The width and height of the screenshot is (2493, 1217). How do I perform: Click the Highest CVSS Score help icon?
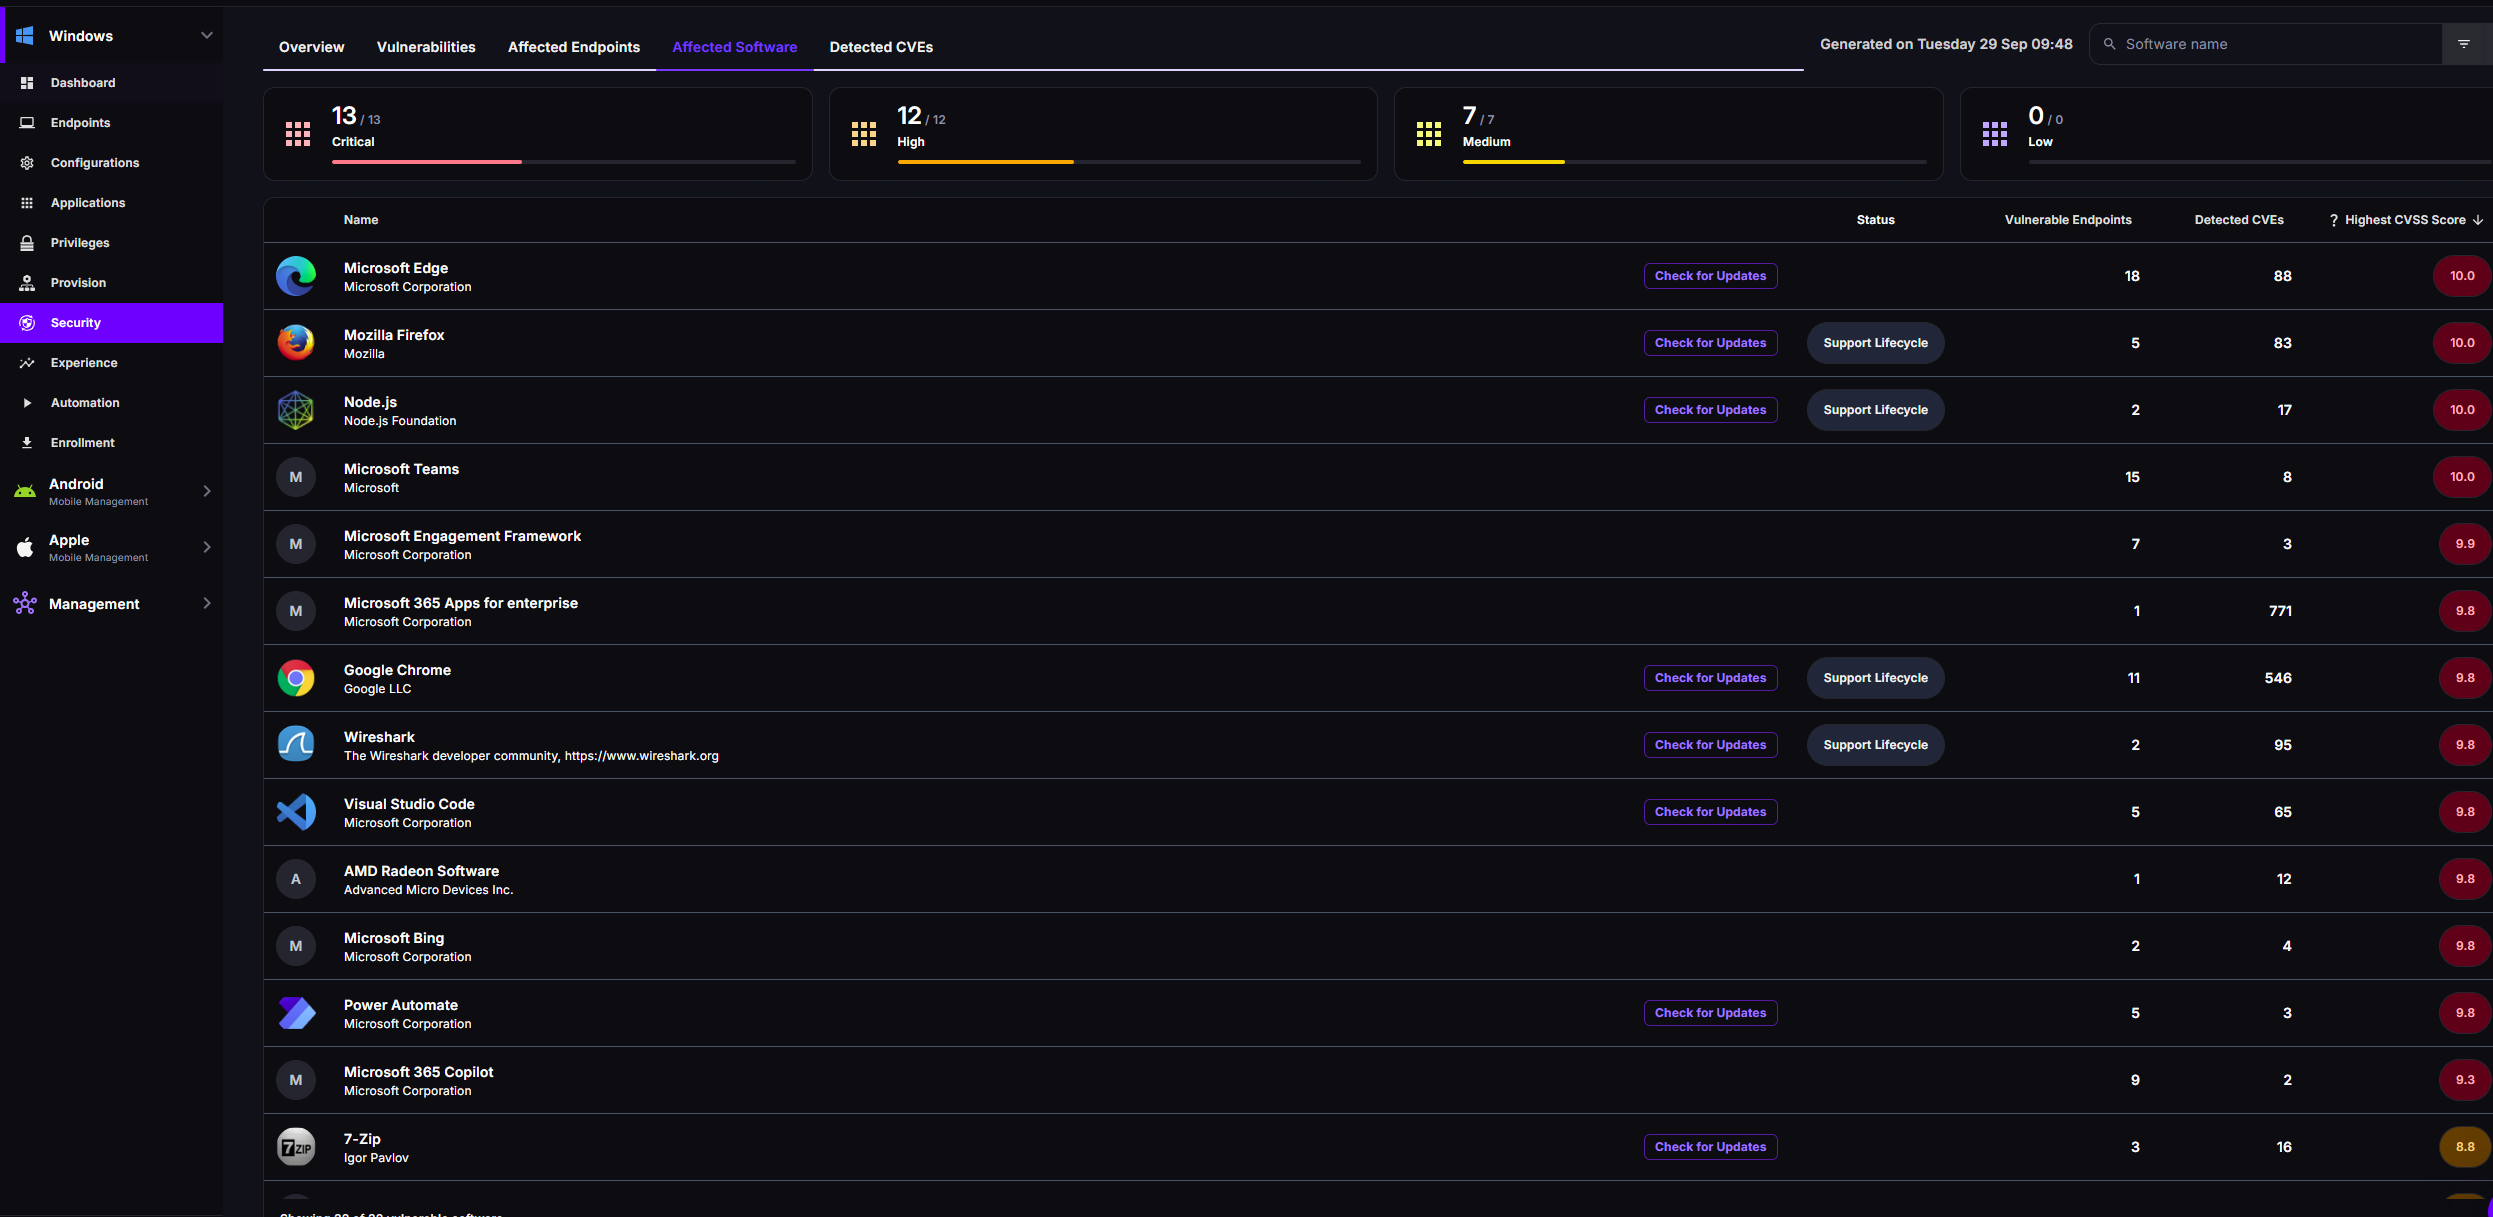(2334, 220)
